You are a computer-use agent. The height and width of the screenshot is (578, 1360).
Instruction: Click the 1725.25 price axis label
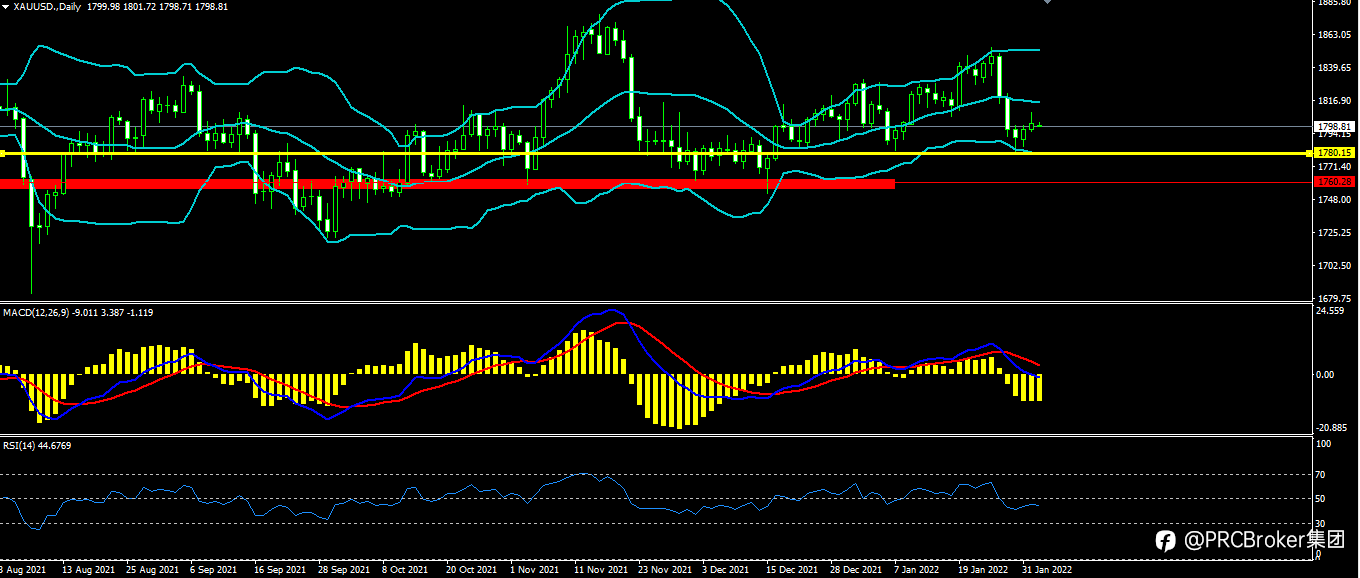coord(1336,233)
